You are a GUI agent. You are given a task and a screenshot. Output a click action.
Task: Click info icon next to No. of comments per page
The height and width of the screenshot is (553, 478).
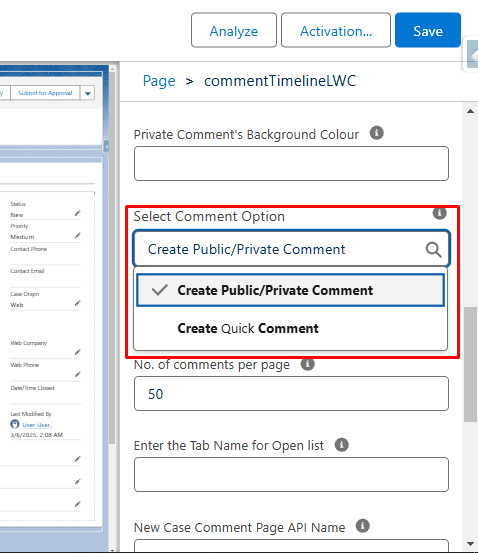point(307,364)
